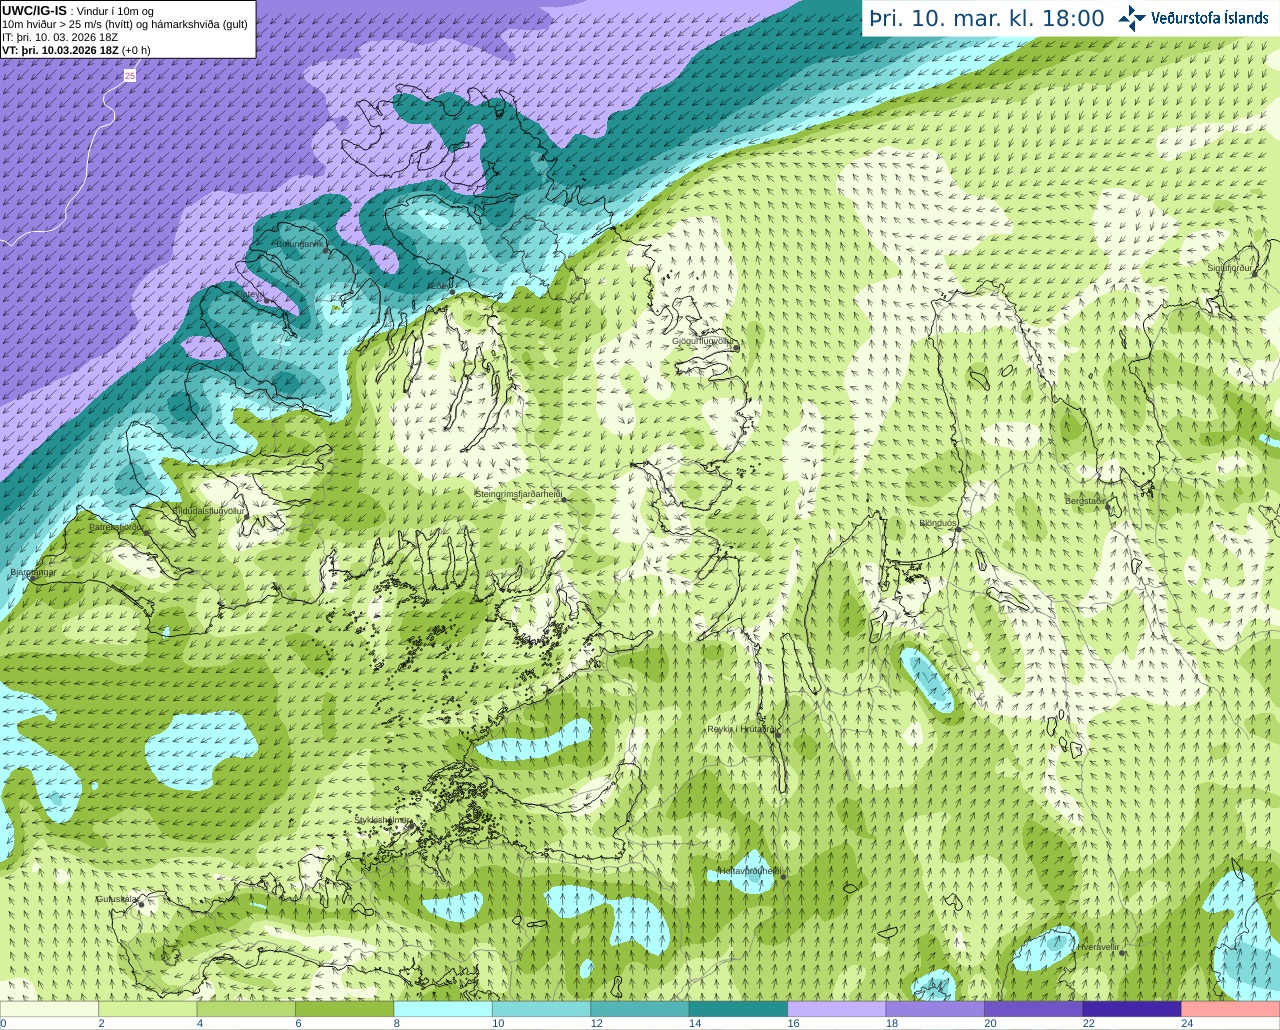The width and height of the screenshot is (1280, 1030).
Task: Select the Gjögurflugvöllur station marker
Action: tap(736, 348)
